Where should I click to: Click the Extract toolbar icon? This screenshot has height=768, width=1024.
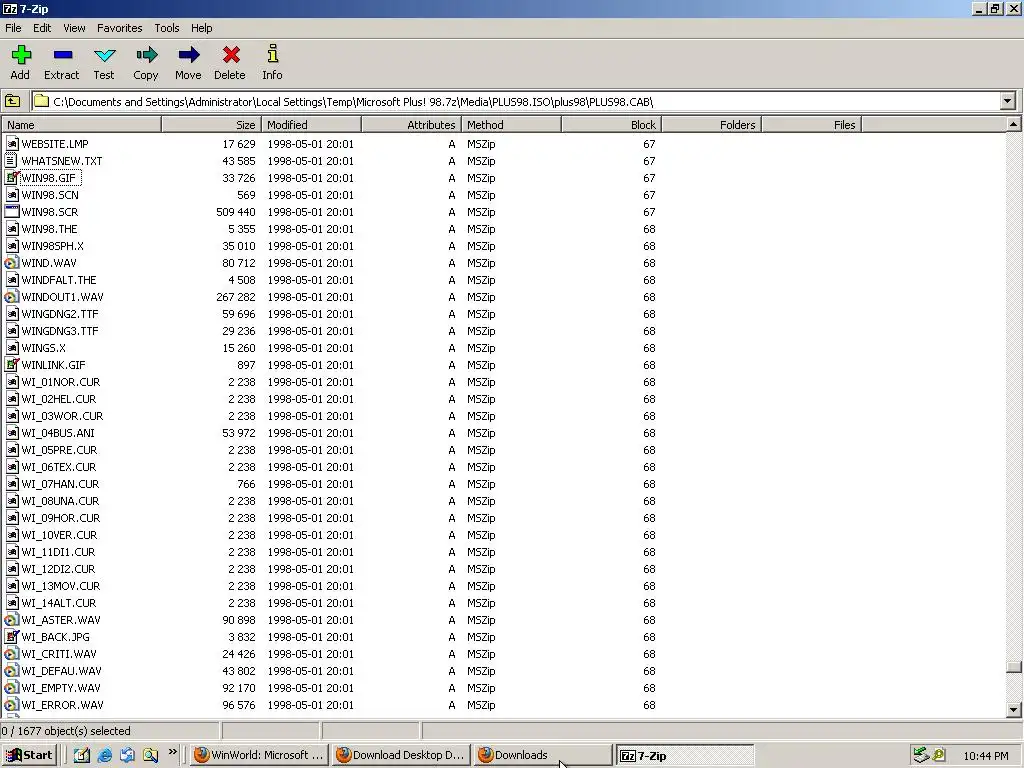(x=63, y=55)
